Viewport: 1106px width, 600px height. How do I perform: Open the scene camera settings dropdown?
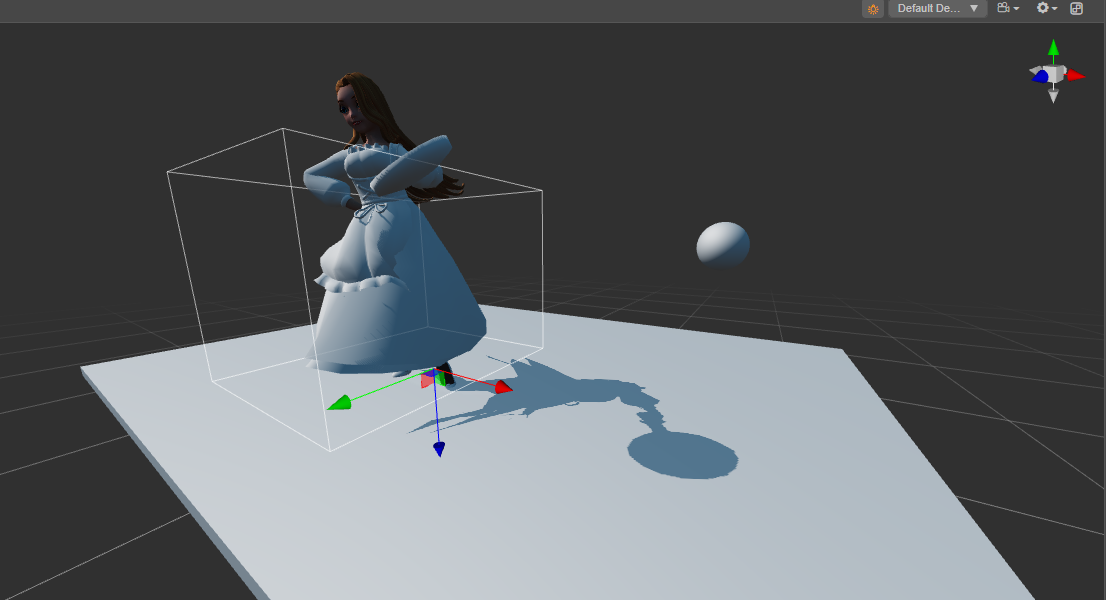(x=1008, y=8)
